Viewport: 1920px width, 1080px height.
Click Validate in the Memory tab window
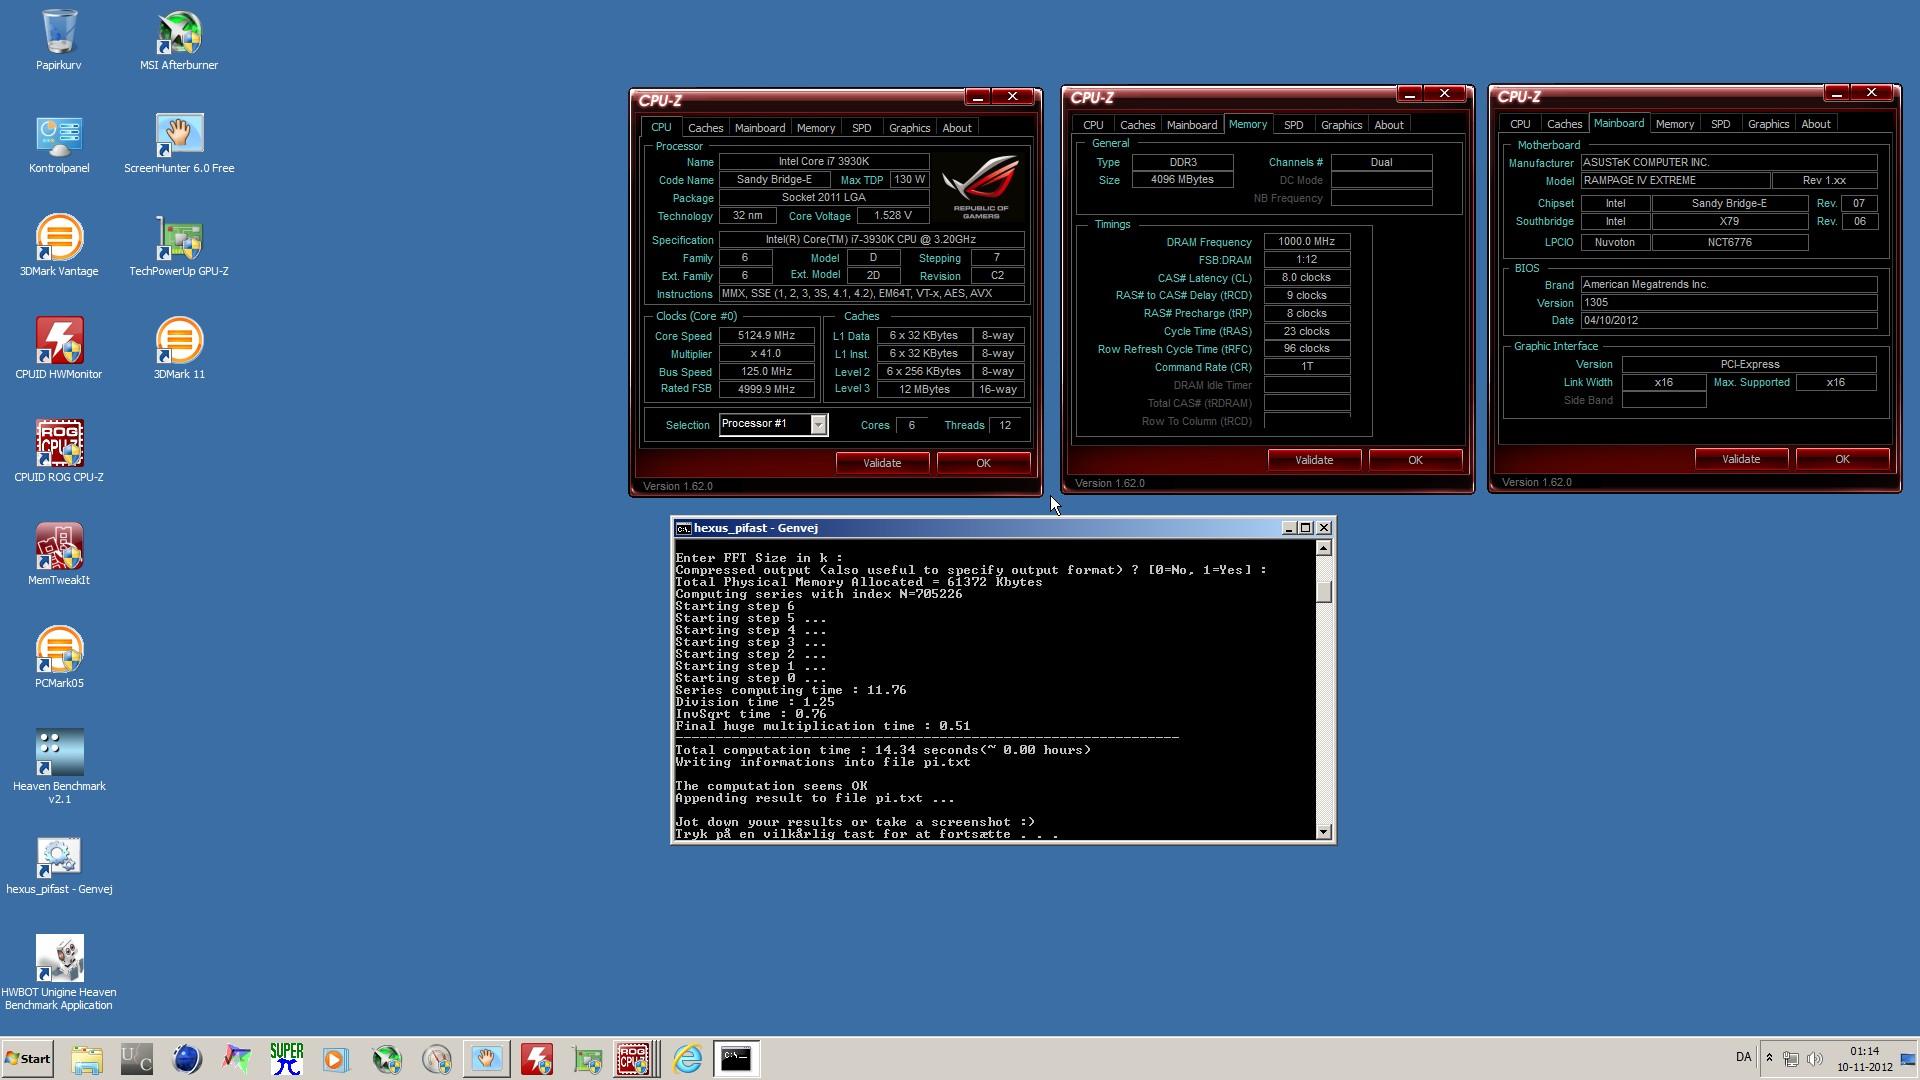click(1314, 460)
